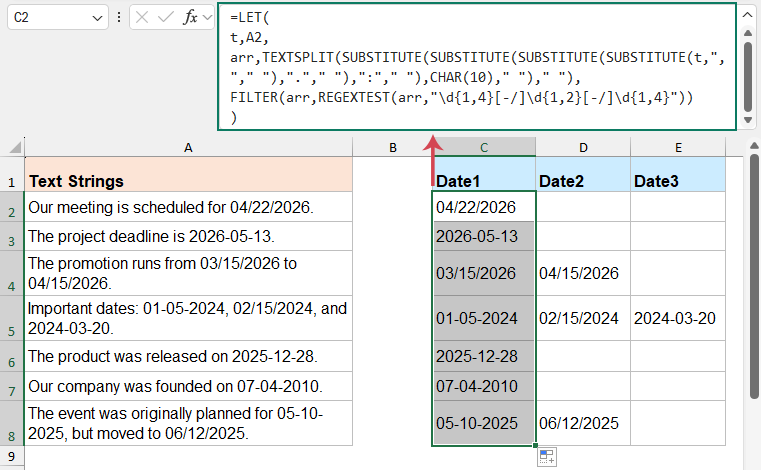Click cell C2 showing 04/22/2026
This screenshot has width=761, height=470.
click(x=484, y=207)
